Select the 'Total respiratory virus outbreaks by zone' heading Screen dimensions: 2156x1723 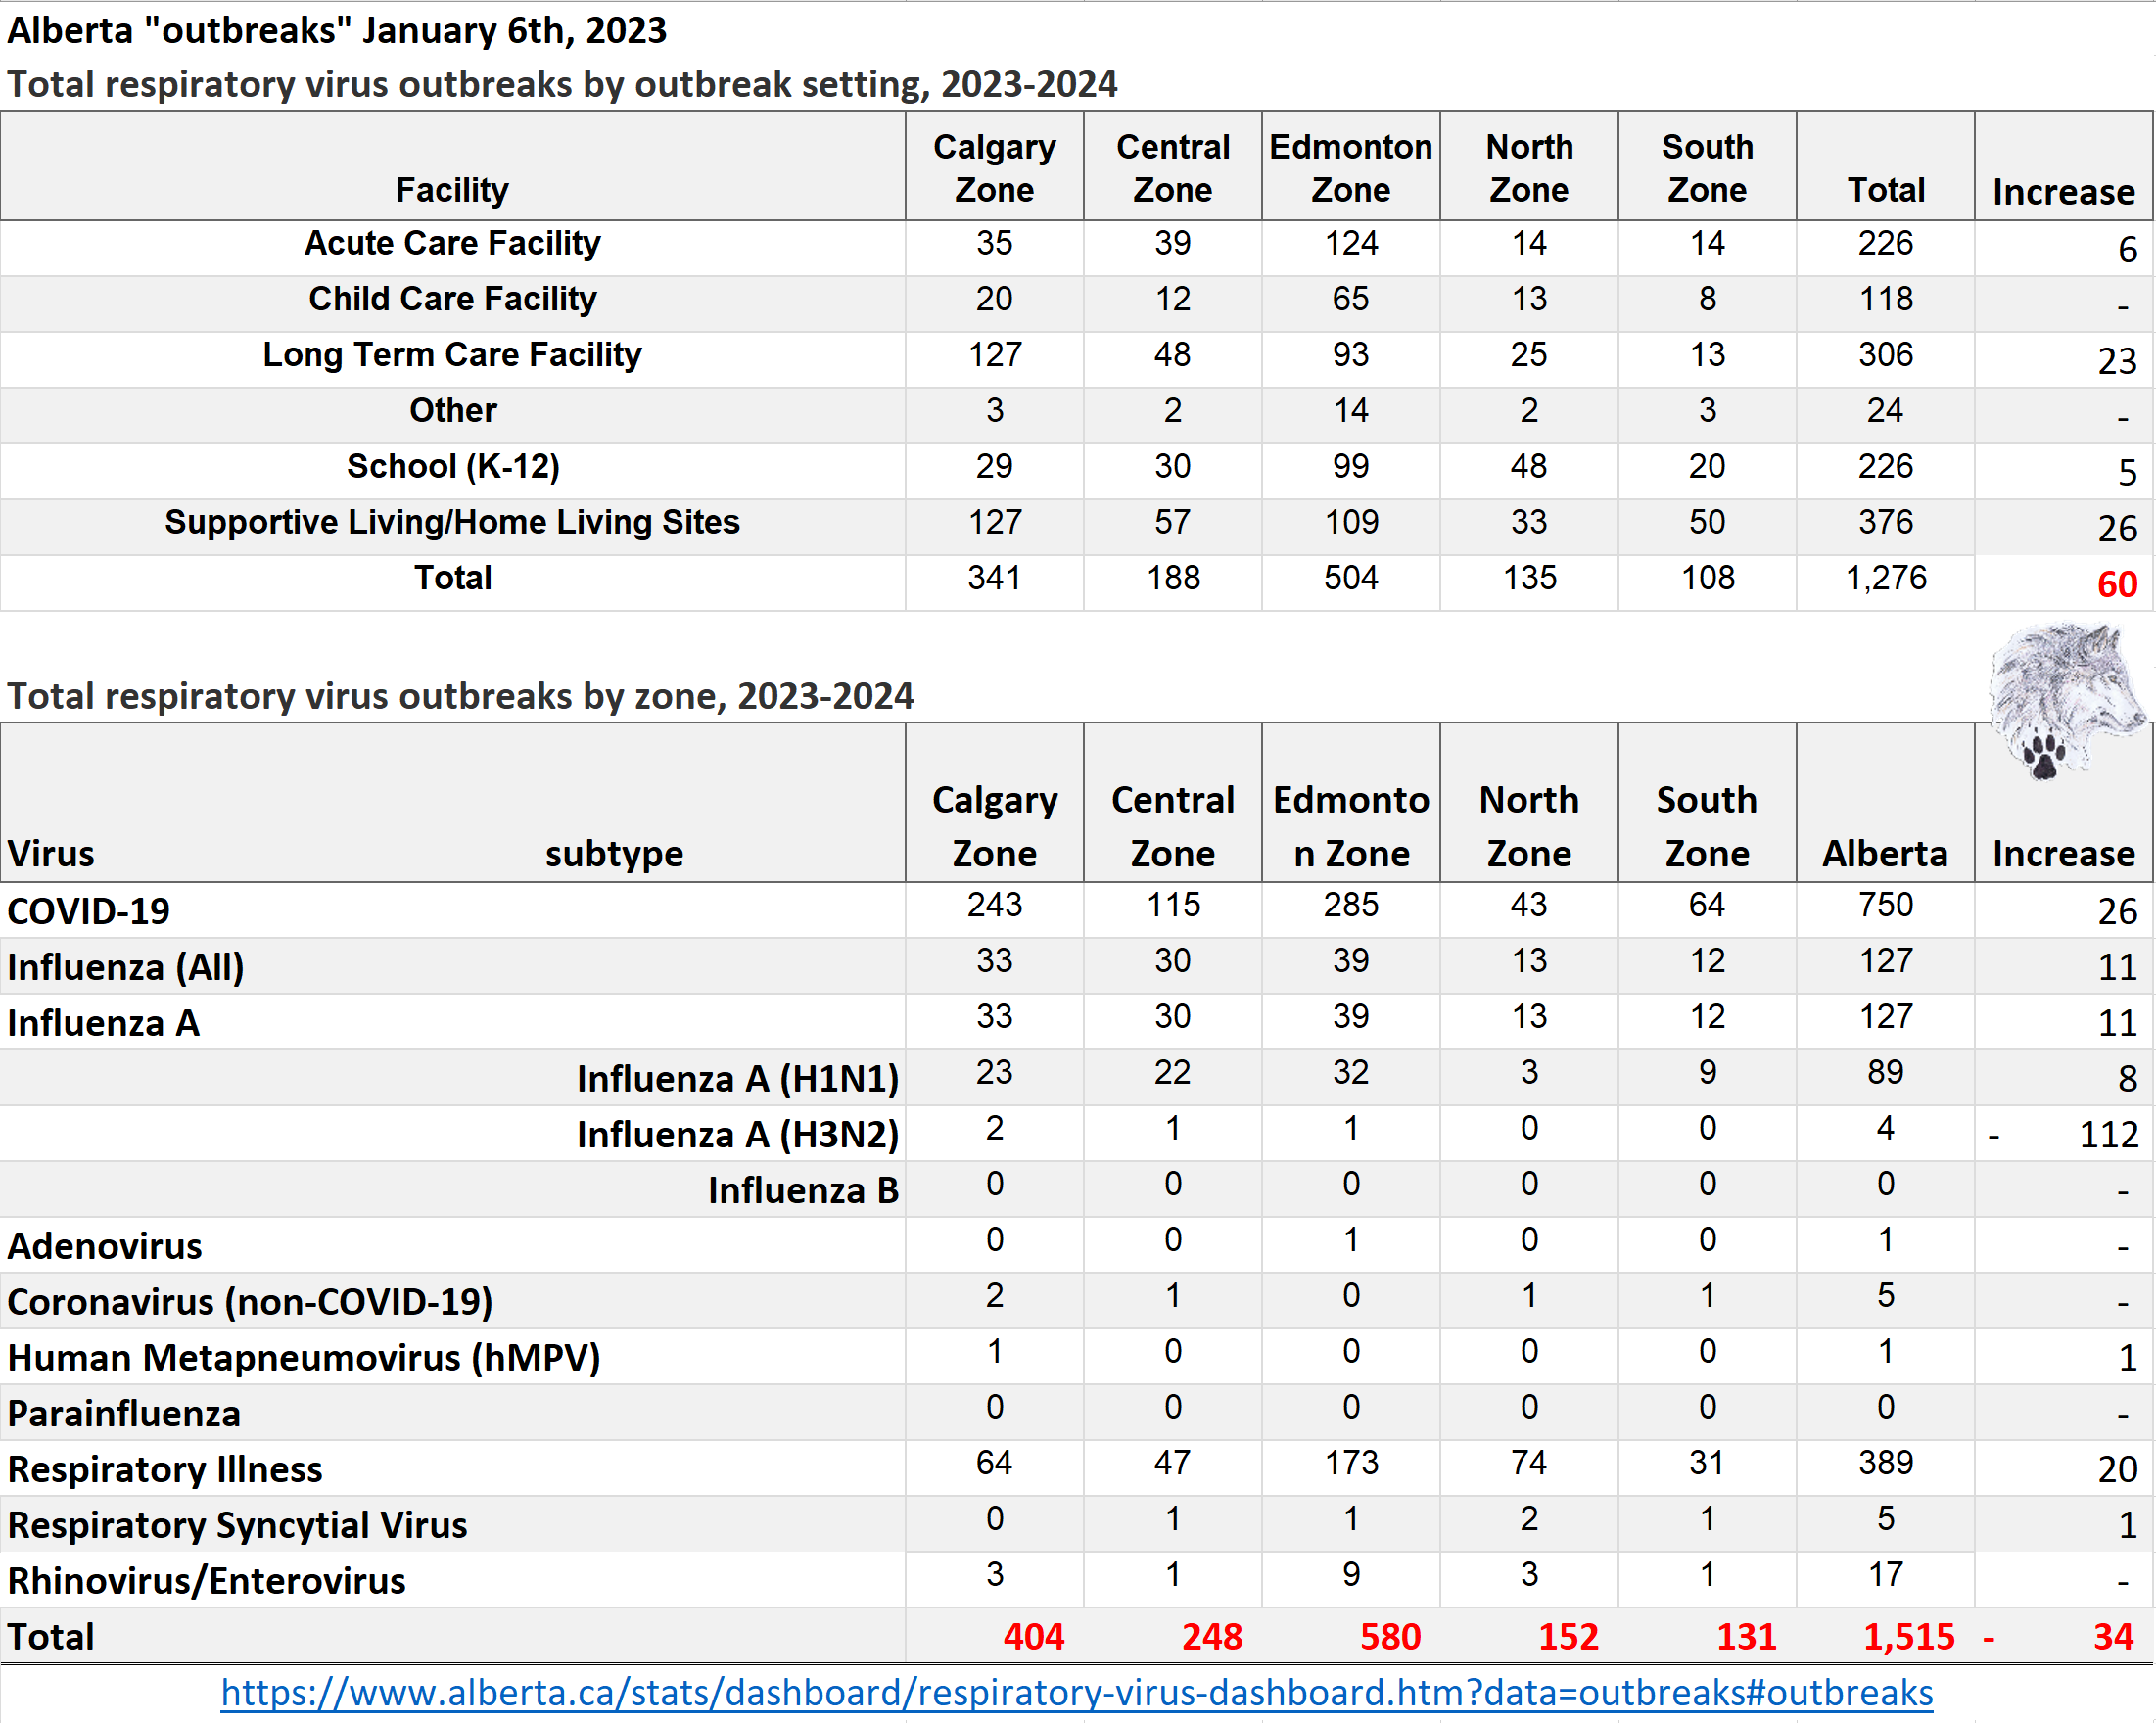tap(460, 696)
